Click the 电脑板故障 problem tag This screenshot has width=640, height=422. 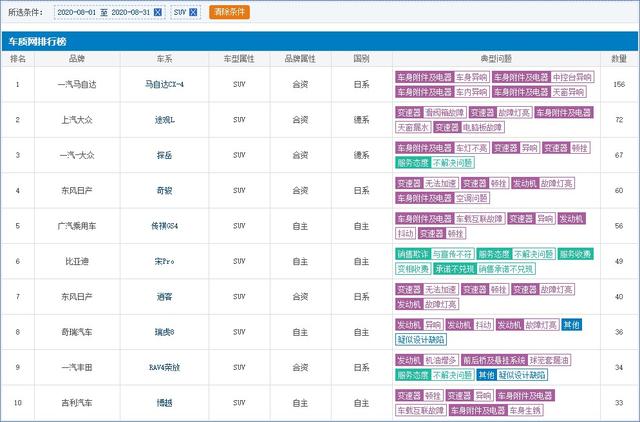coord(482,128)
